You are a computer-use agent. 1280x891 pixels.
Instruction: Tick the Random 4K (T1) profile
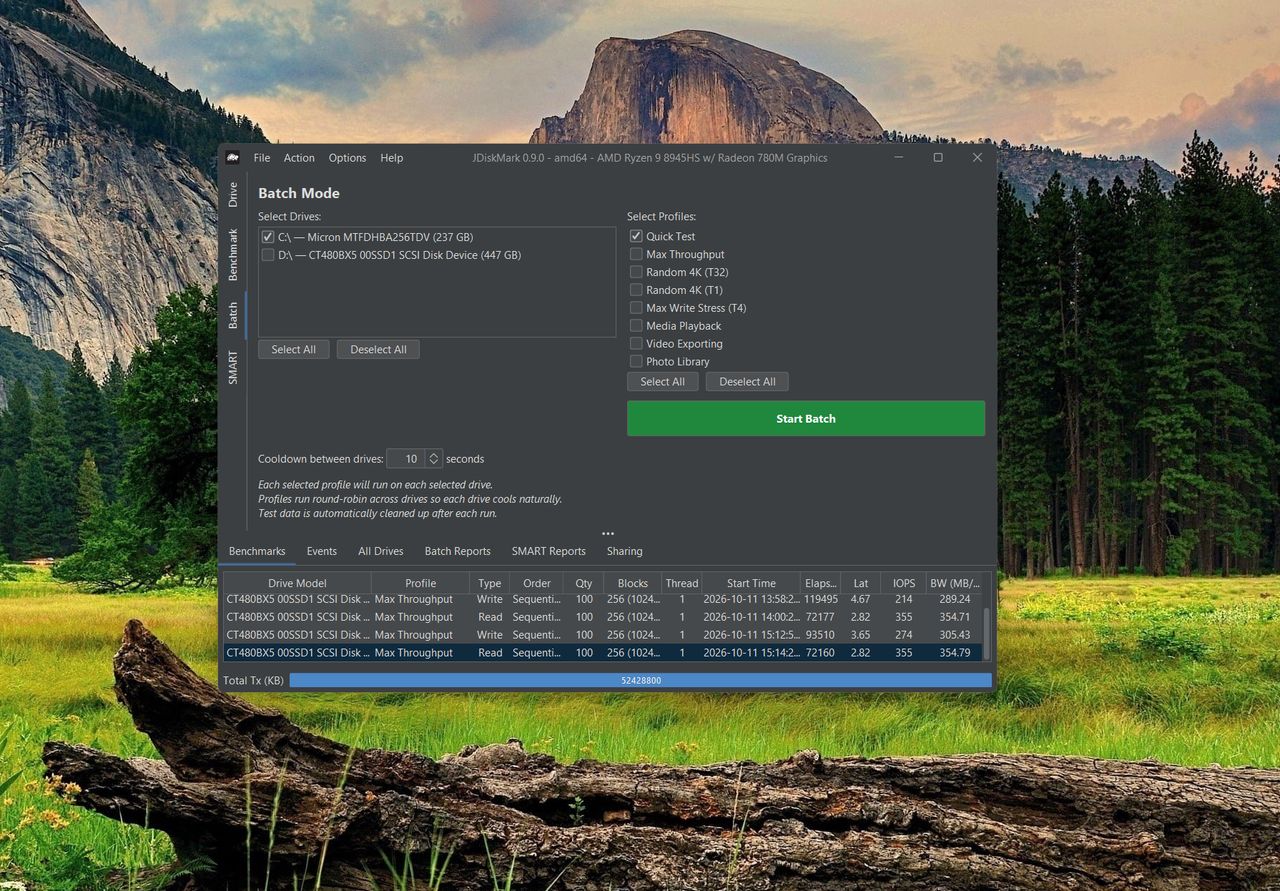click(636, 290)
